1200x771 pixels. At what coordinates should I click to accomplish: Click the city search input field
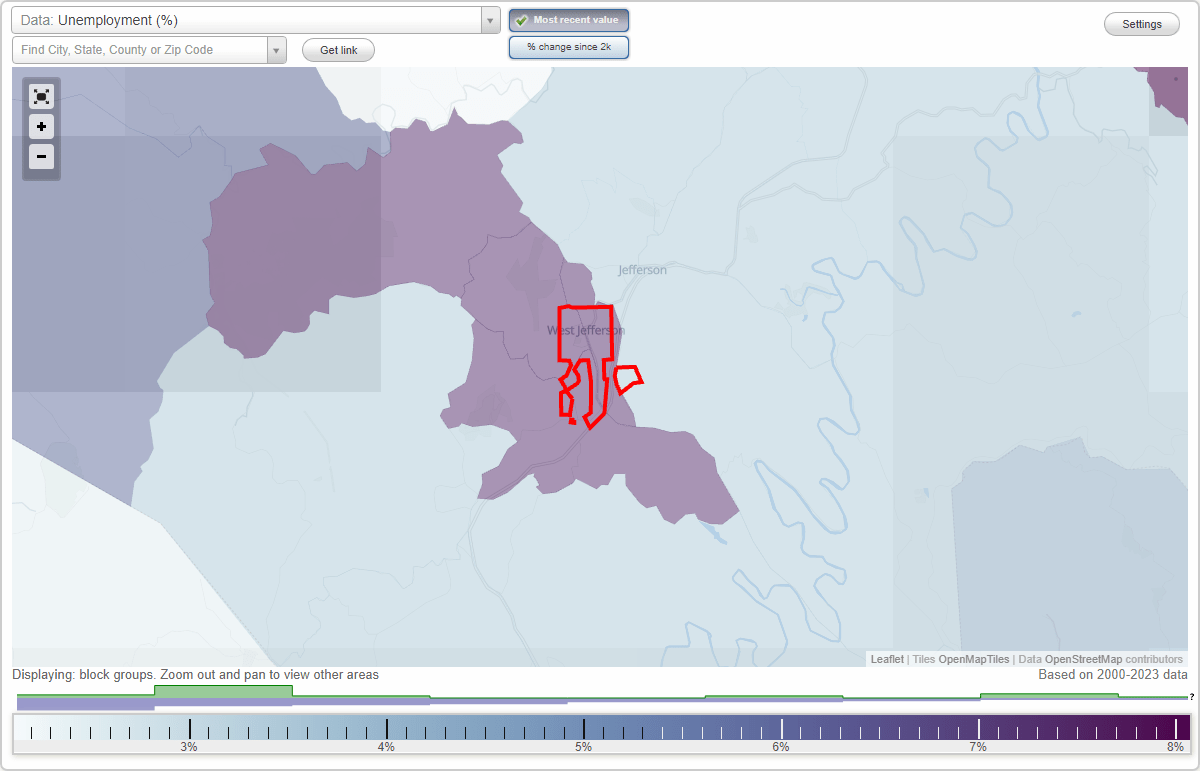click(140, 48)
